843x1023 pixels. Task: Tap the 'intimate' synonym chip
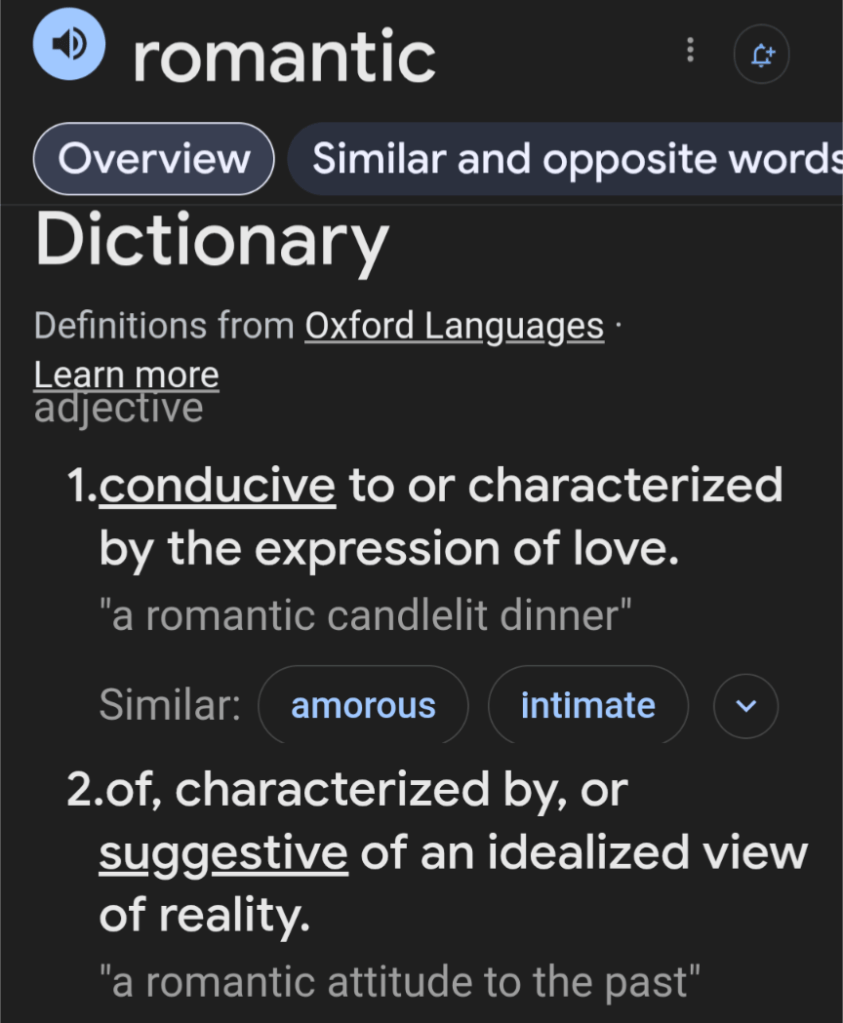coord(588,706)
